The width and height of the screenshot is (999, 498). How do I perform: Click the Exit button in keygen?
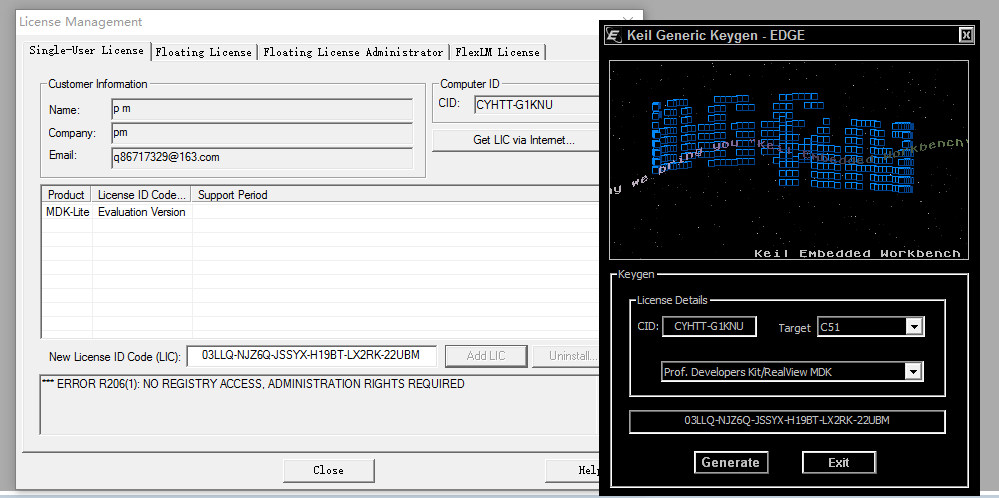tap(838, 462)
